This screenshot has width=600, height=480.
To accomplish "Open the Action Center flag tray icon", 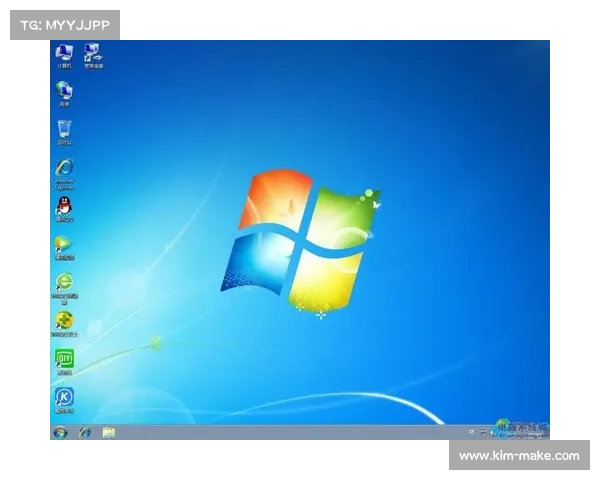I will 471,432.
